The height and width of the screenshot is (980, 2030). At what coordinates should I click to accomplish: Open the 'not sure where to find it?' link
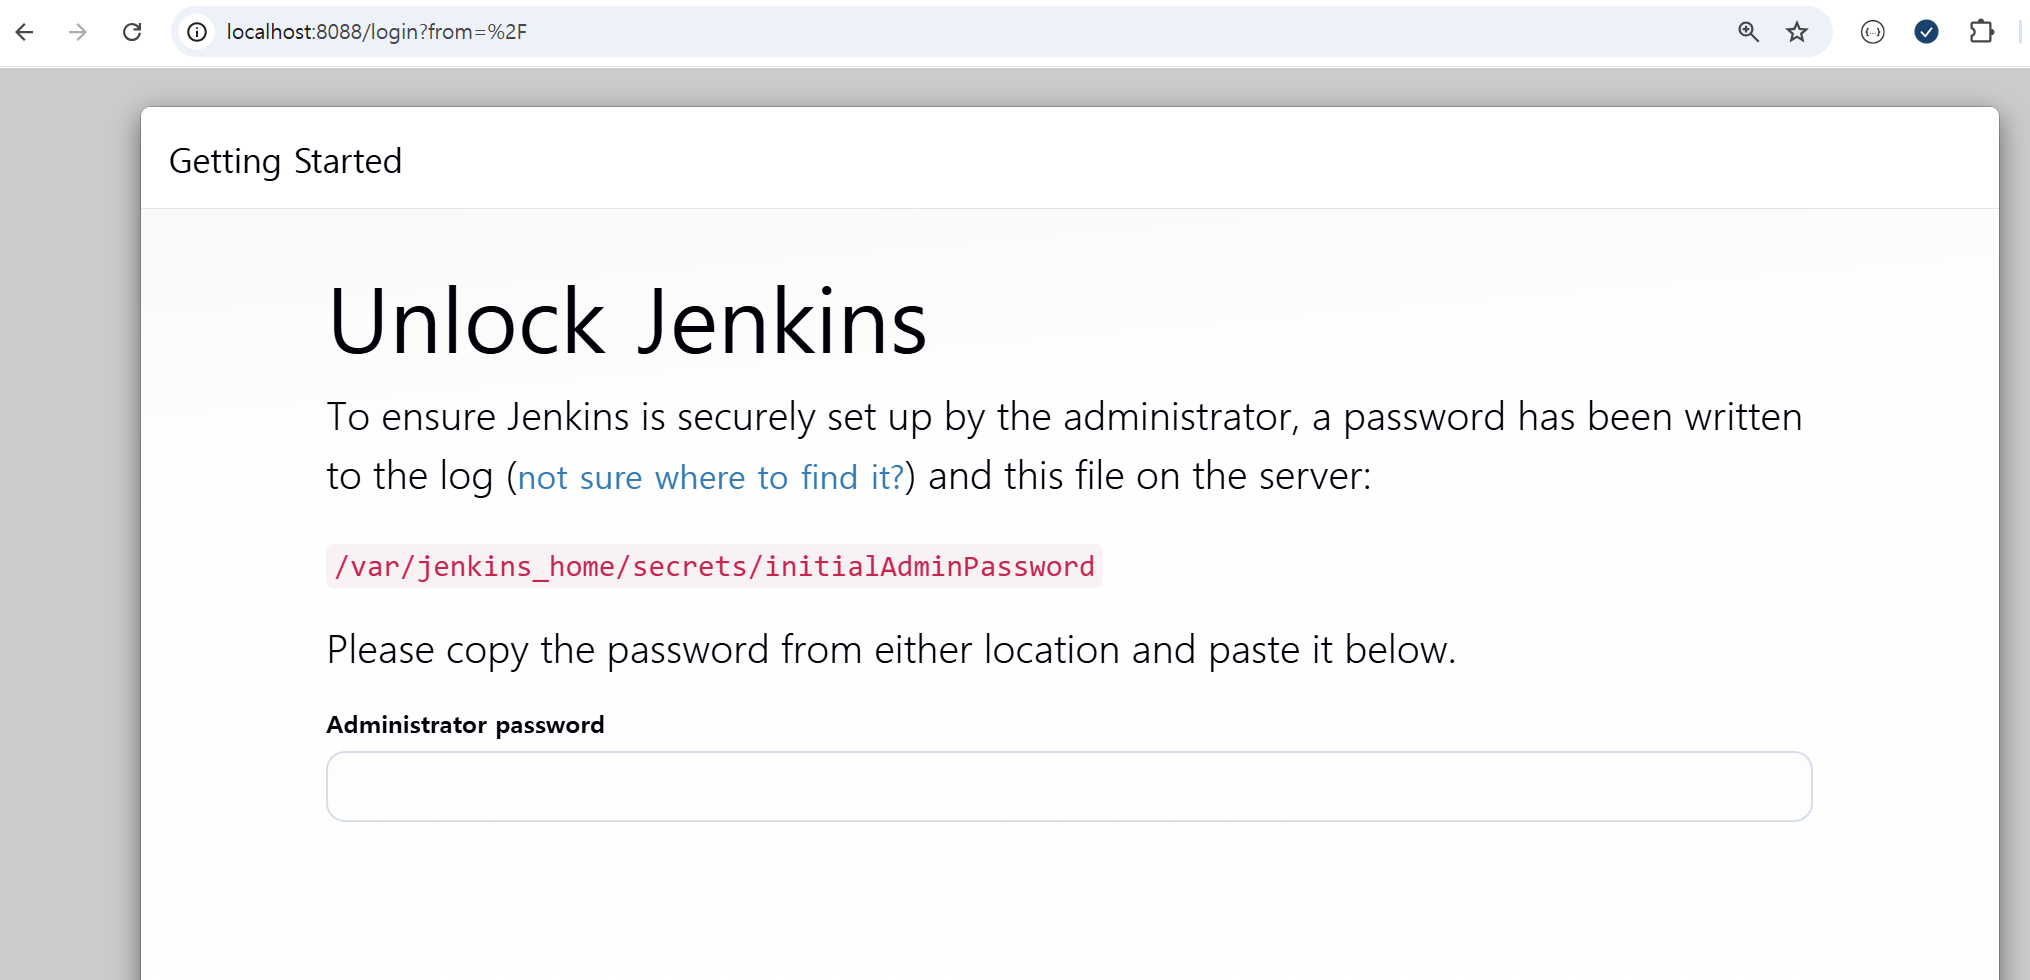point(711,478)
